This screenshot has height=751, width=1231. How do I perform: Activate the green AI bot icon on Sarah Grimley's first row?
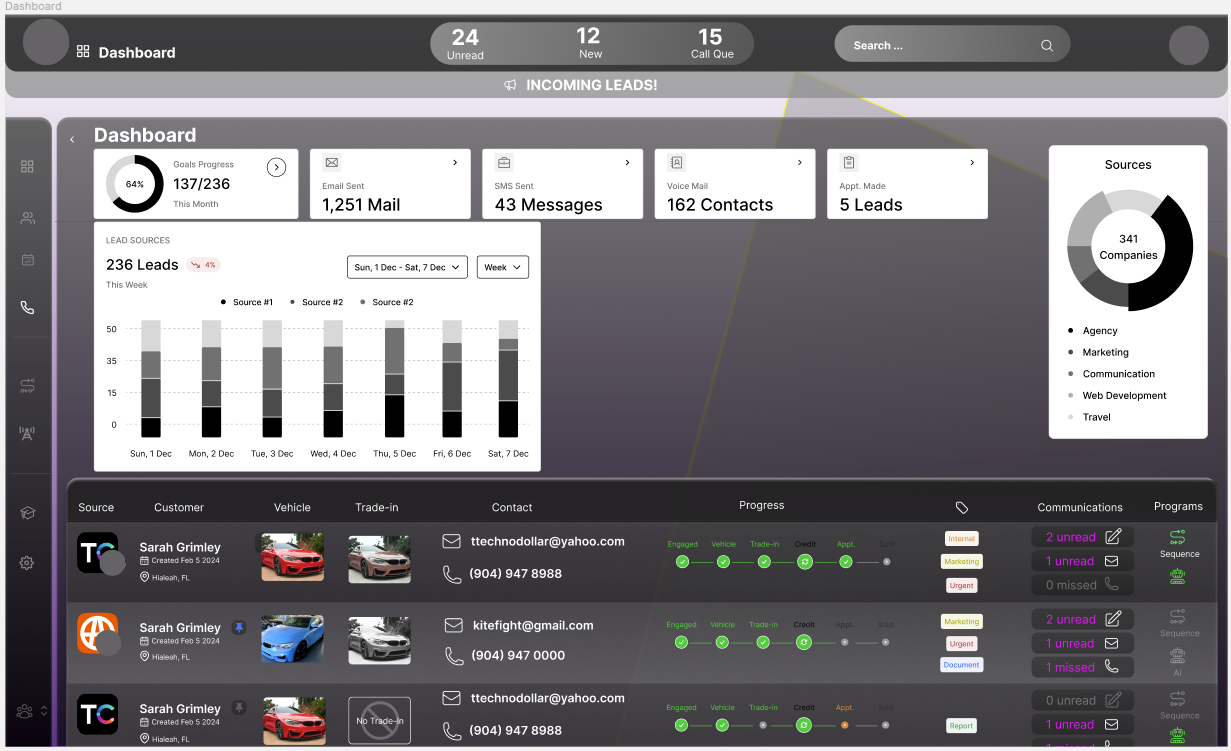click(1179, 576)
